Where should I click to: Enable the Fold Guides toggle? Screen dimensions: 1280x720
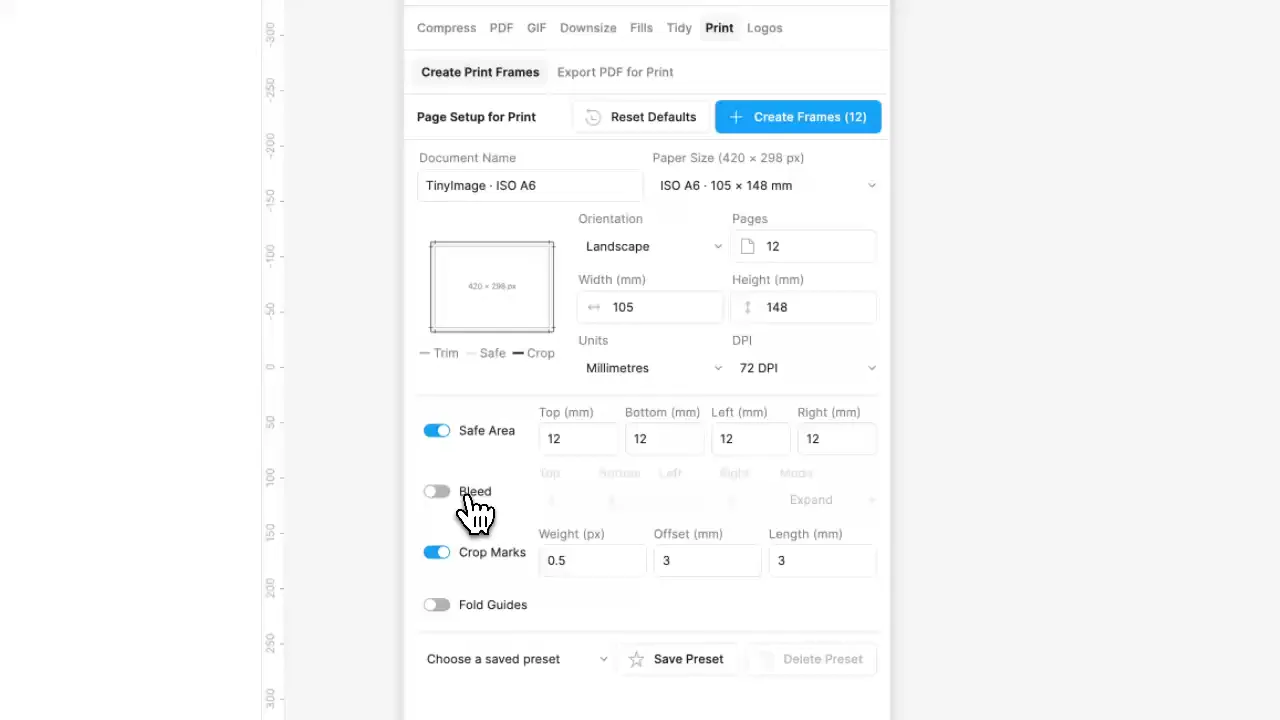(437, 605)
